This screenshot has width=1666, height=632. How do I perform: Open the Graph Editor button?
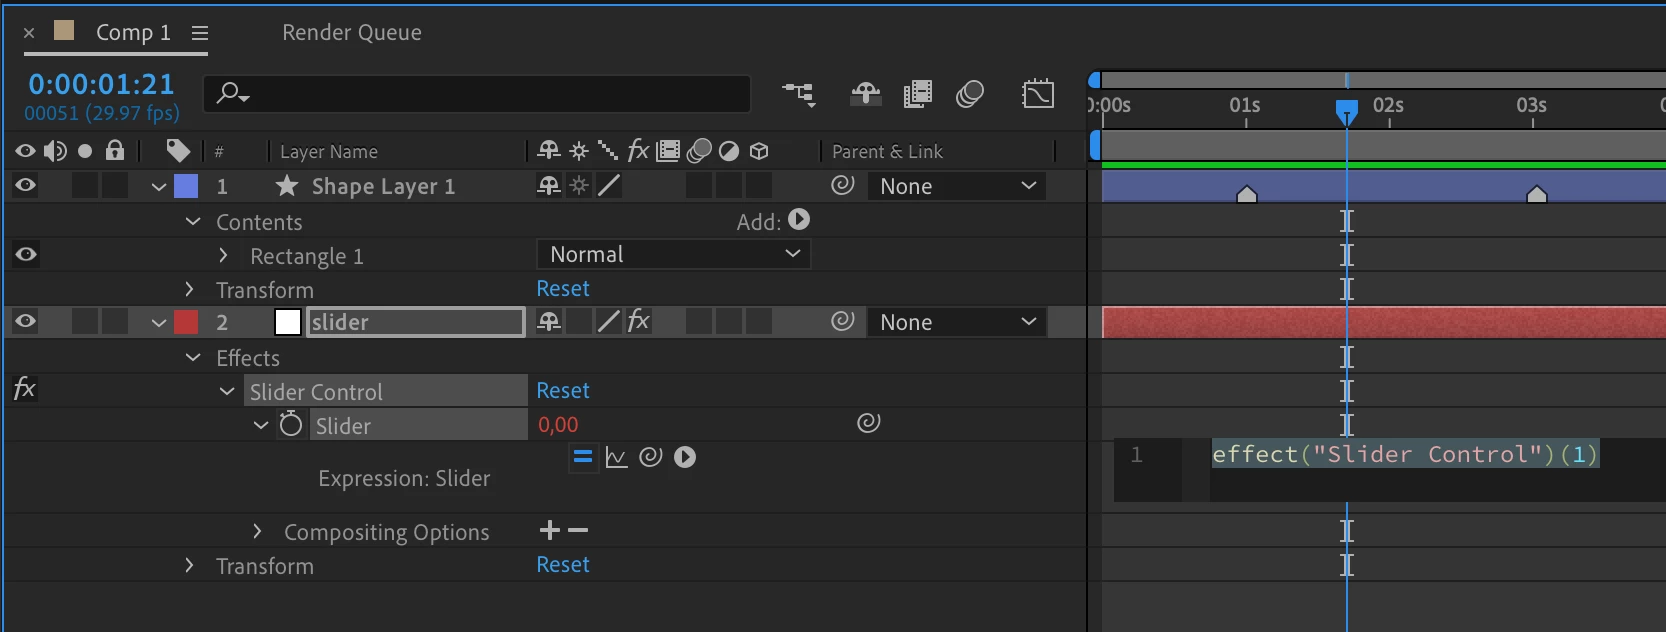tap(1038, 94)
